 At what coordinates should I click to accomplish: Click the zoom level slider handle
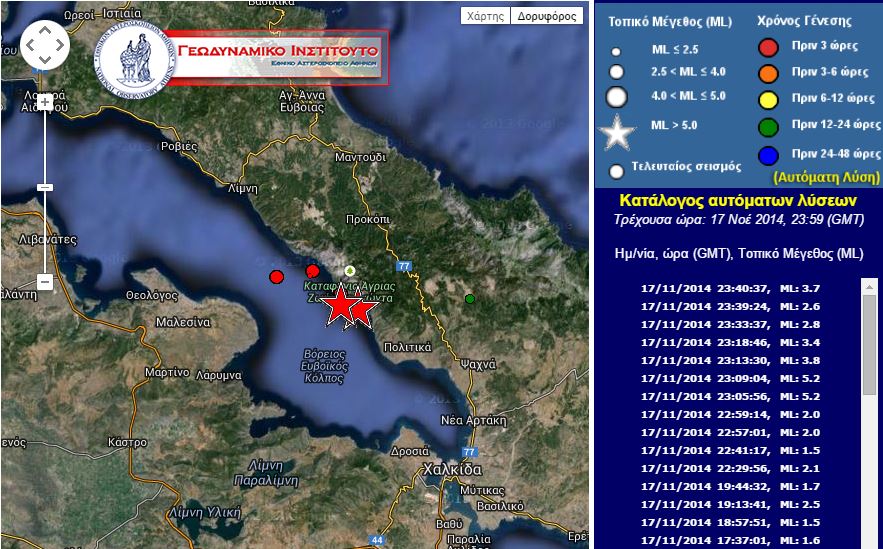(x=45, y=187)
